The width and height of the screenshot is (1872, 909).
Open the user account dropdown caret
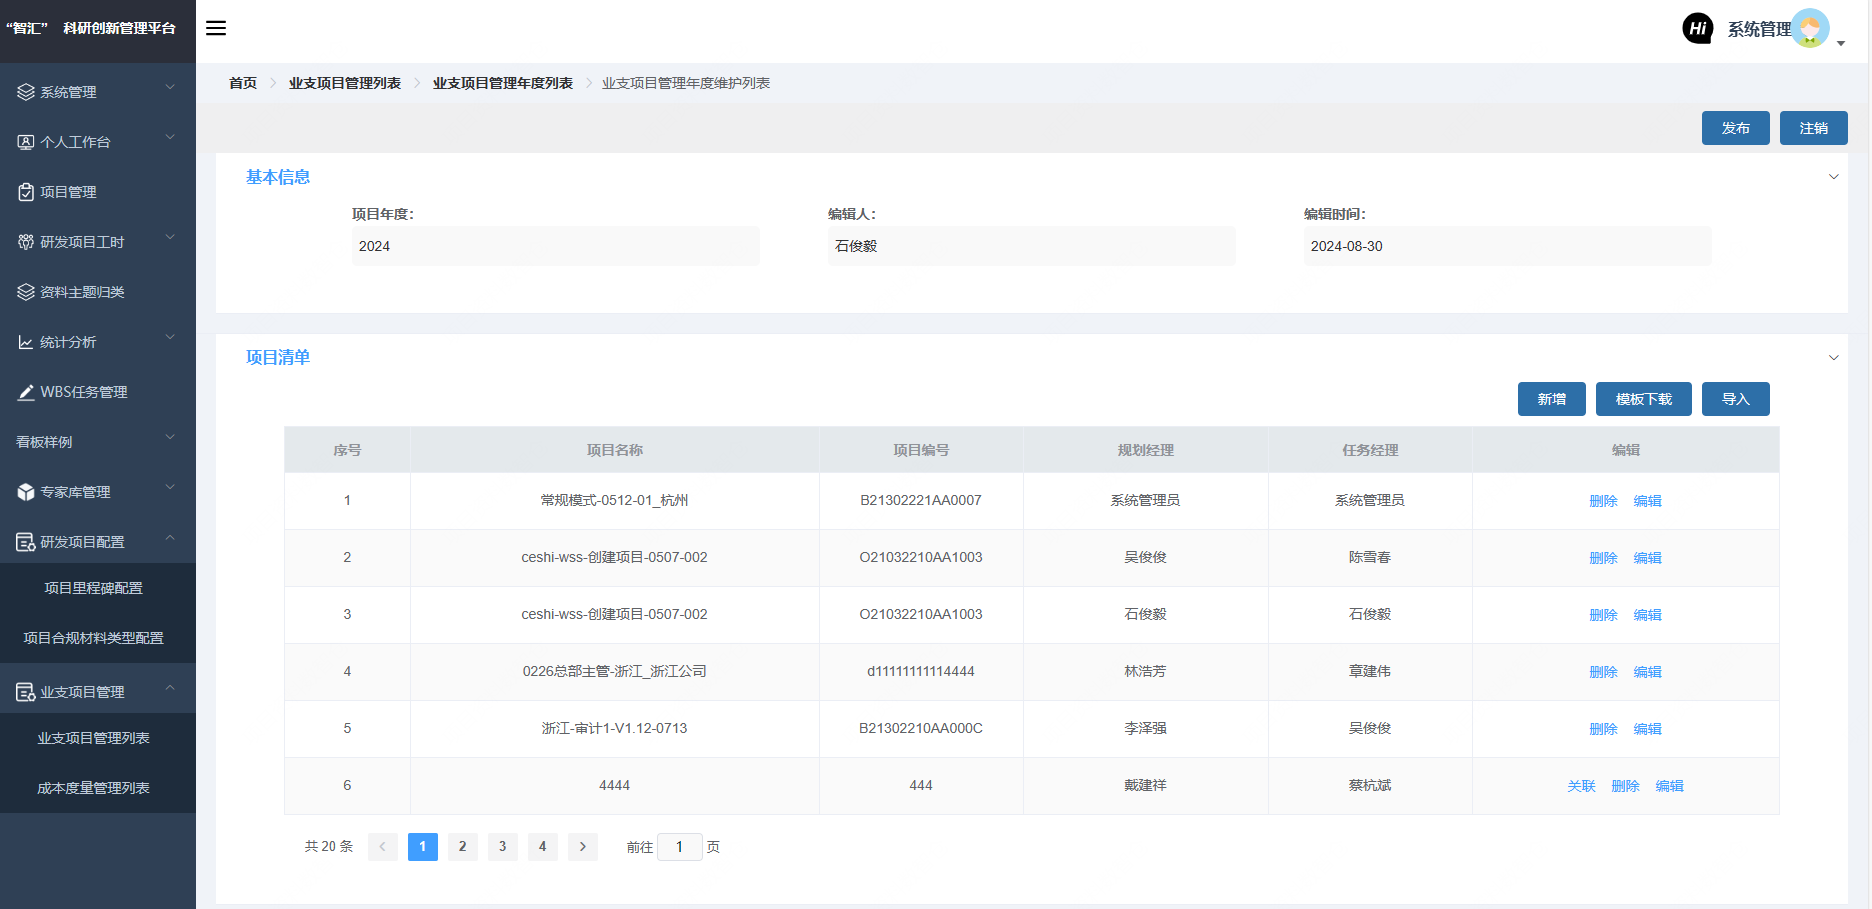[x=1841, y=43]
